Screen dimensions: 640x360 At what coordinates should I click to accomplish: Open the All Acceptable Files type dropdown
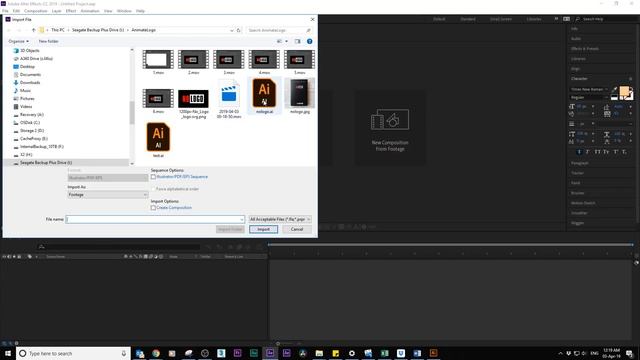(280, 220)
